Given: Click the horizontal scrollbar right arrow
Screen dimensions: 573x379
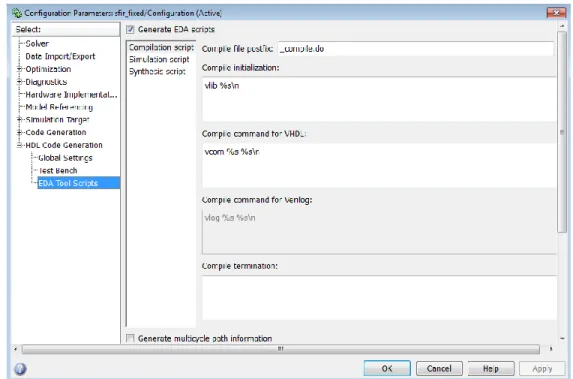Looking at the screenshot, I should 551,349.
